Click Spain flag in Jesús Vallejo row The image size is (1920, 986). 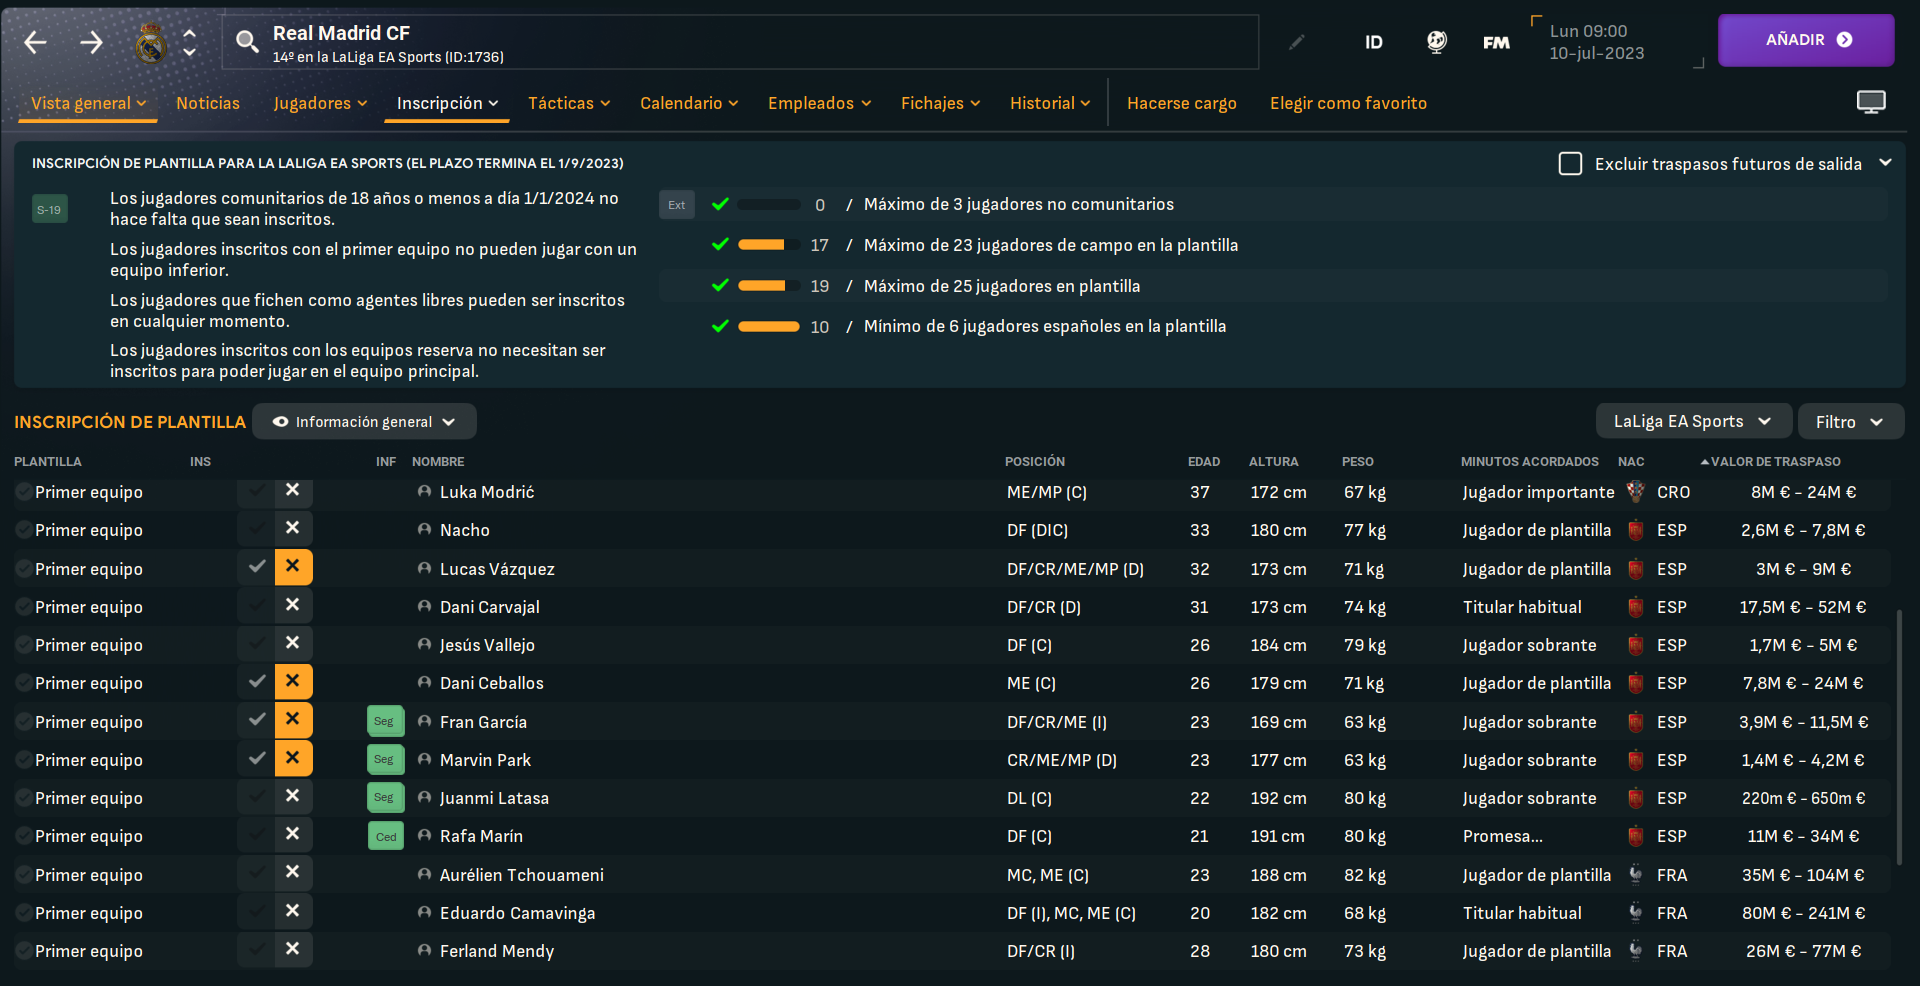tap(1636, 645)
